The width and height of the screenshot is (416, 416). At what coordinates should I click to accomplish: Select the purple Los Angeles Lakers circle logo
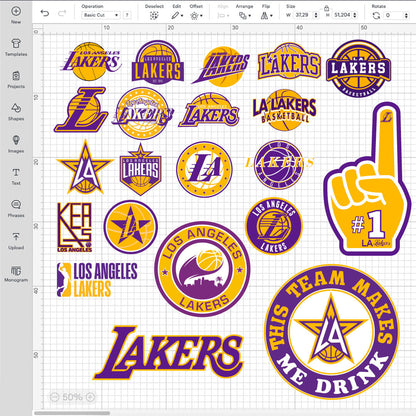274,226
